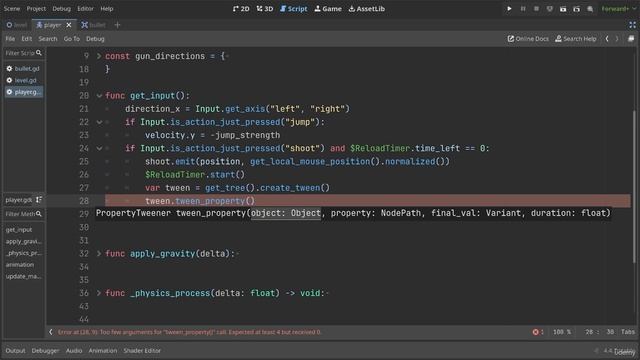Jump to apply_gravity method
Screen dimensions: 640x360
[24, 242]
